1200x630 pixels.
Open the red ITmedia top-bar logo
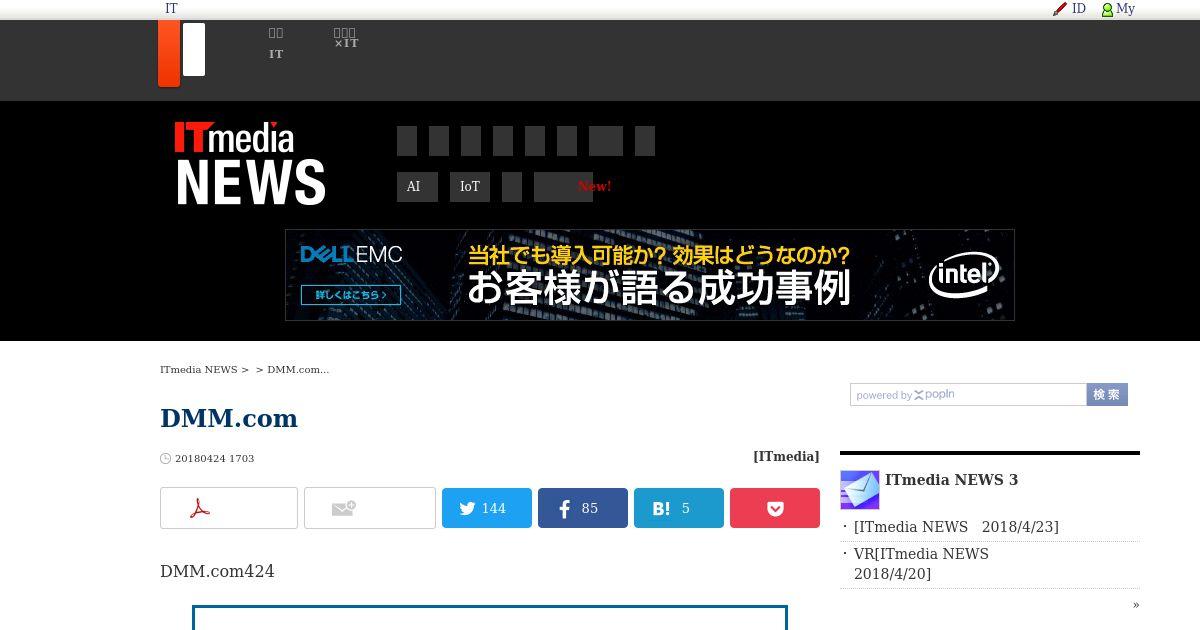tap(169, 53)
